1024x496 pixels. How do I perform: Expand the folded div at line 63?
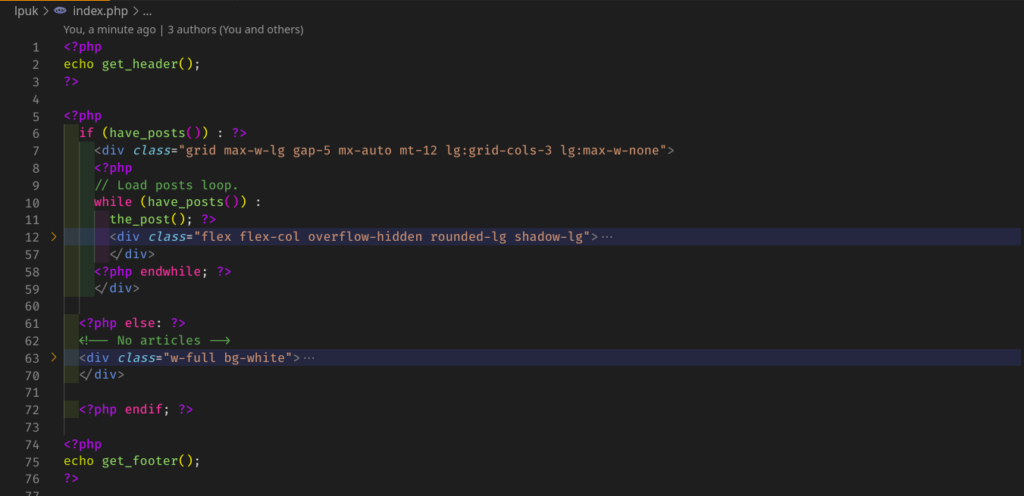(53, 357)
